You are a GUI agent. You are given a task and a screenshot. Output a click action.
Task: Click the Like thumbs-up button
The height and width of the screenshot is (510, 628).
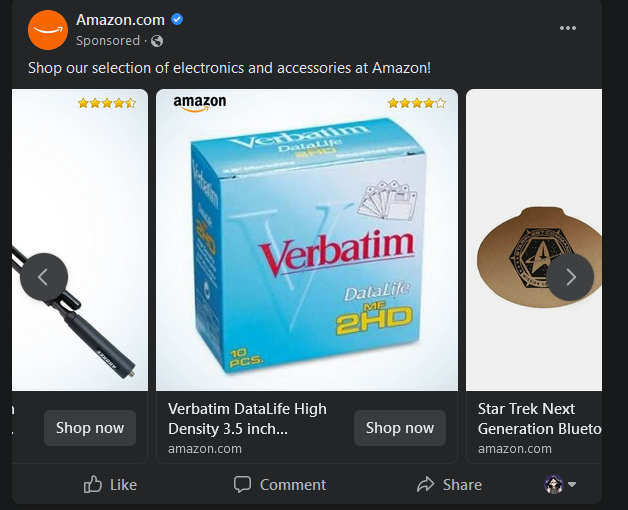point(110,484)
